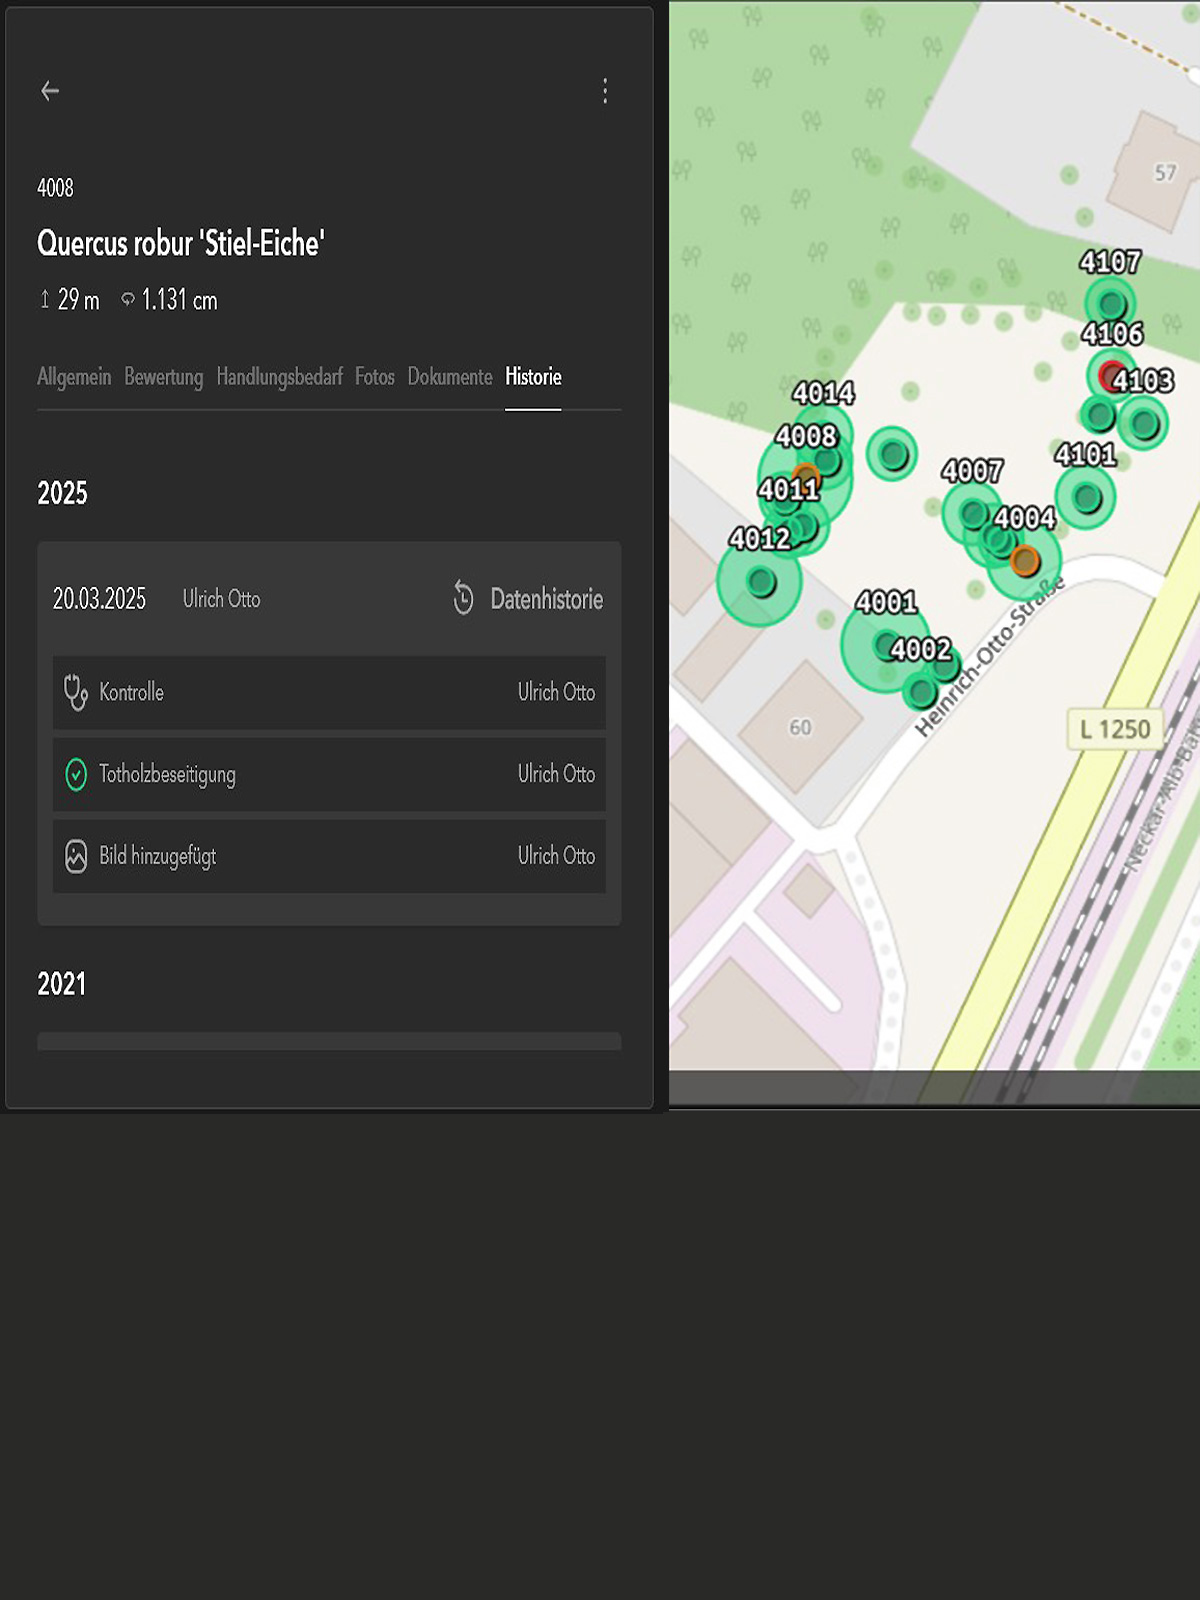Click the L 1250 road label
Screen dimensions: 1200x1600
click(1114, 729)
